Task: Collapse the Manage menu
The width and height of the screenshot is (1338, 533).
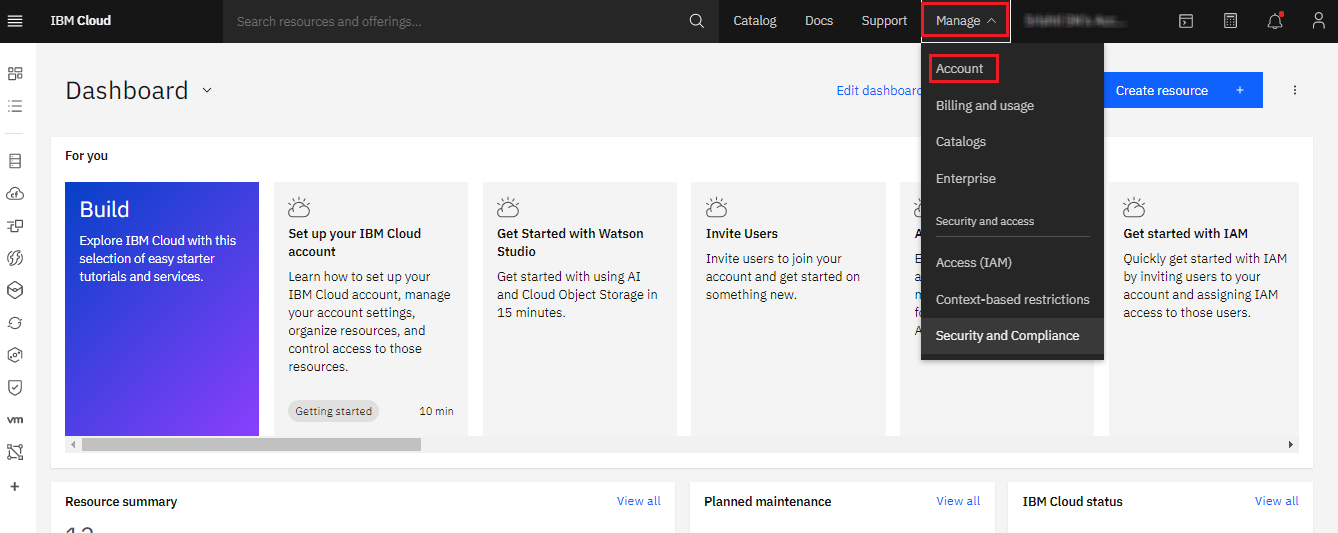Action: coord(965,21)
